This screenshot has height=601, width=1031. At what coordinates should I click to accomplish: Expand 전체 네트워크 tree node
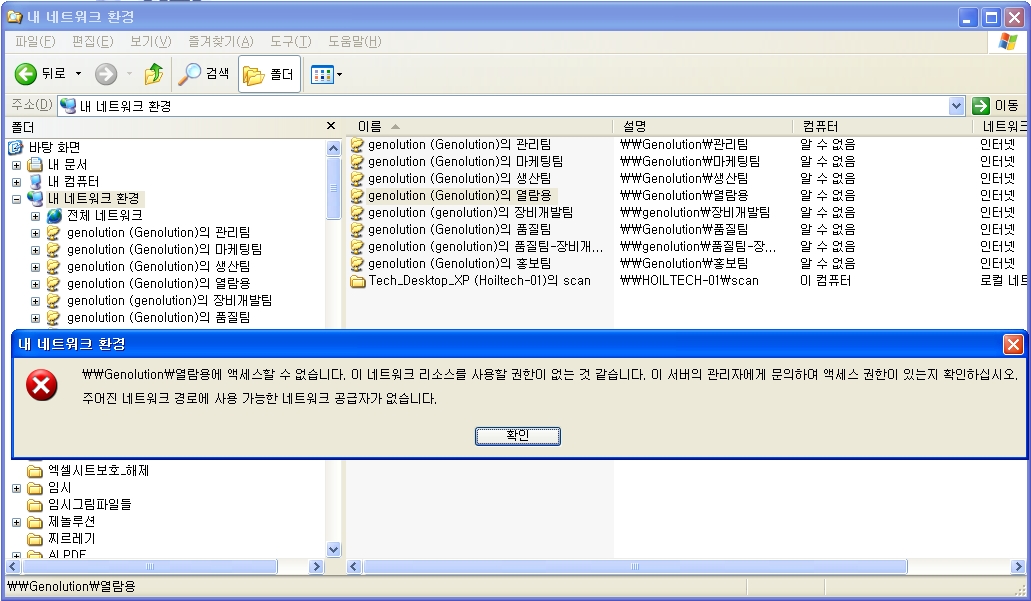pyautogui.click(x=36, y=216)
